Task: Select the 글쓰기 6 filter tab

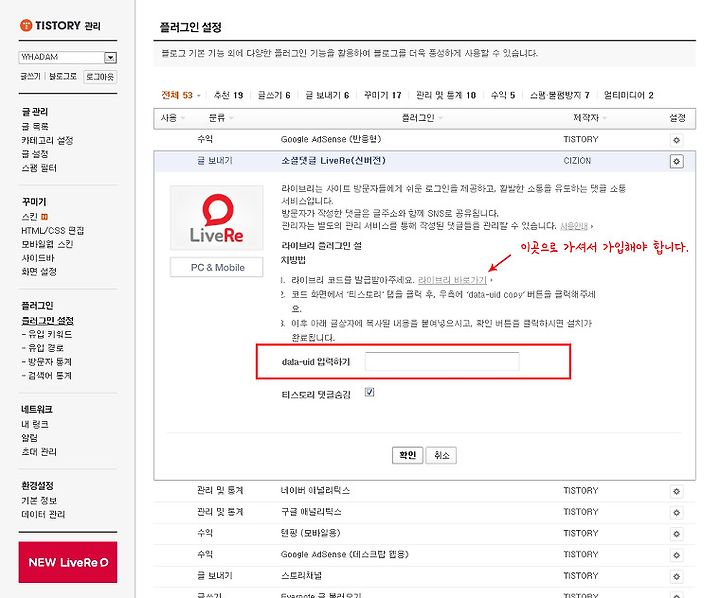Action: pos(274,95)
